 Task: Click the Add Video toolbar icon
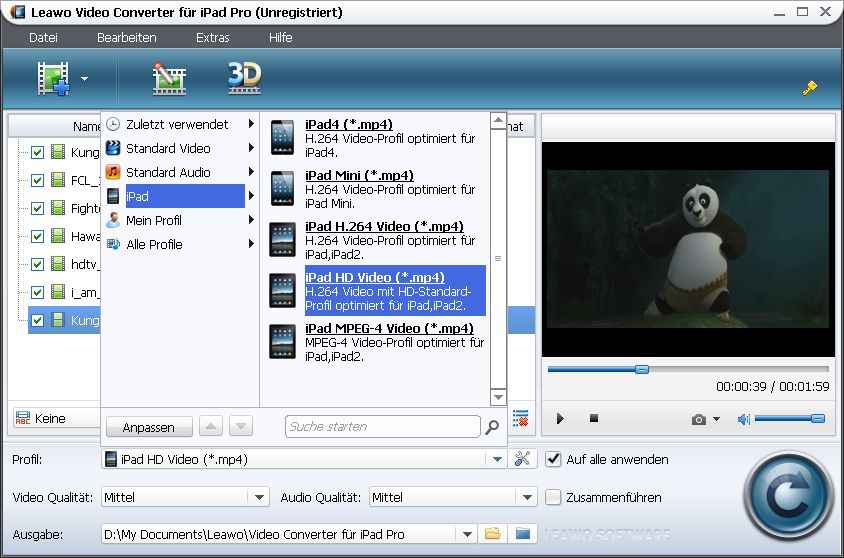tap(53, 79)
